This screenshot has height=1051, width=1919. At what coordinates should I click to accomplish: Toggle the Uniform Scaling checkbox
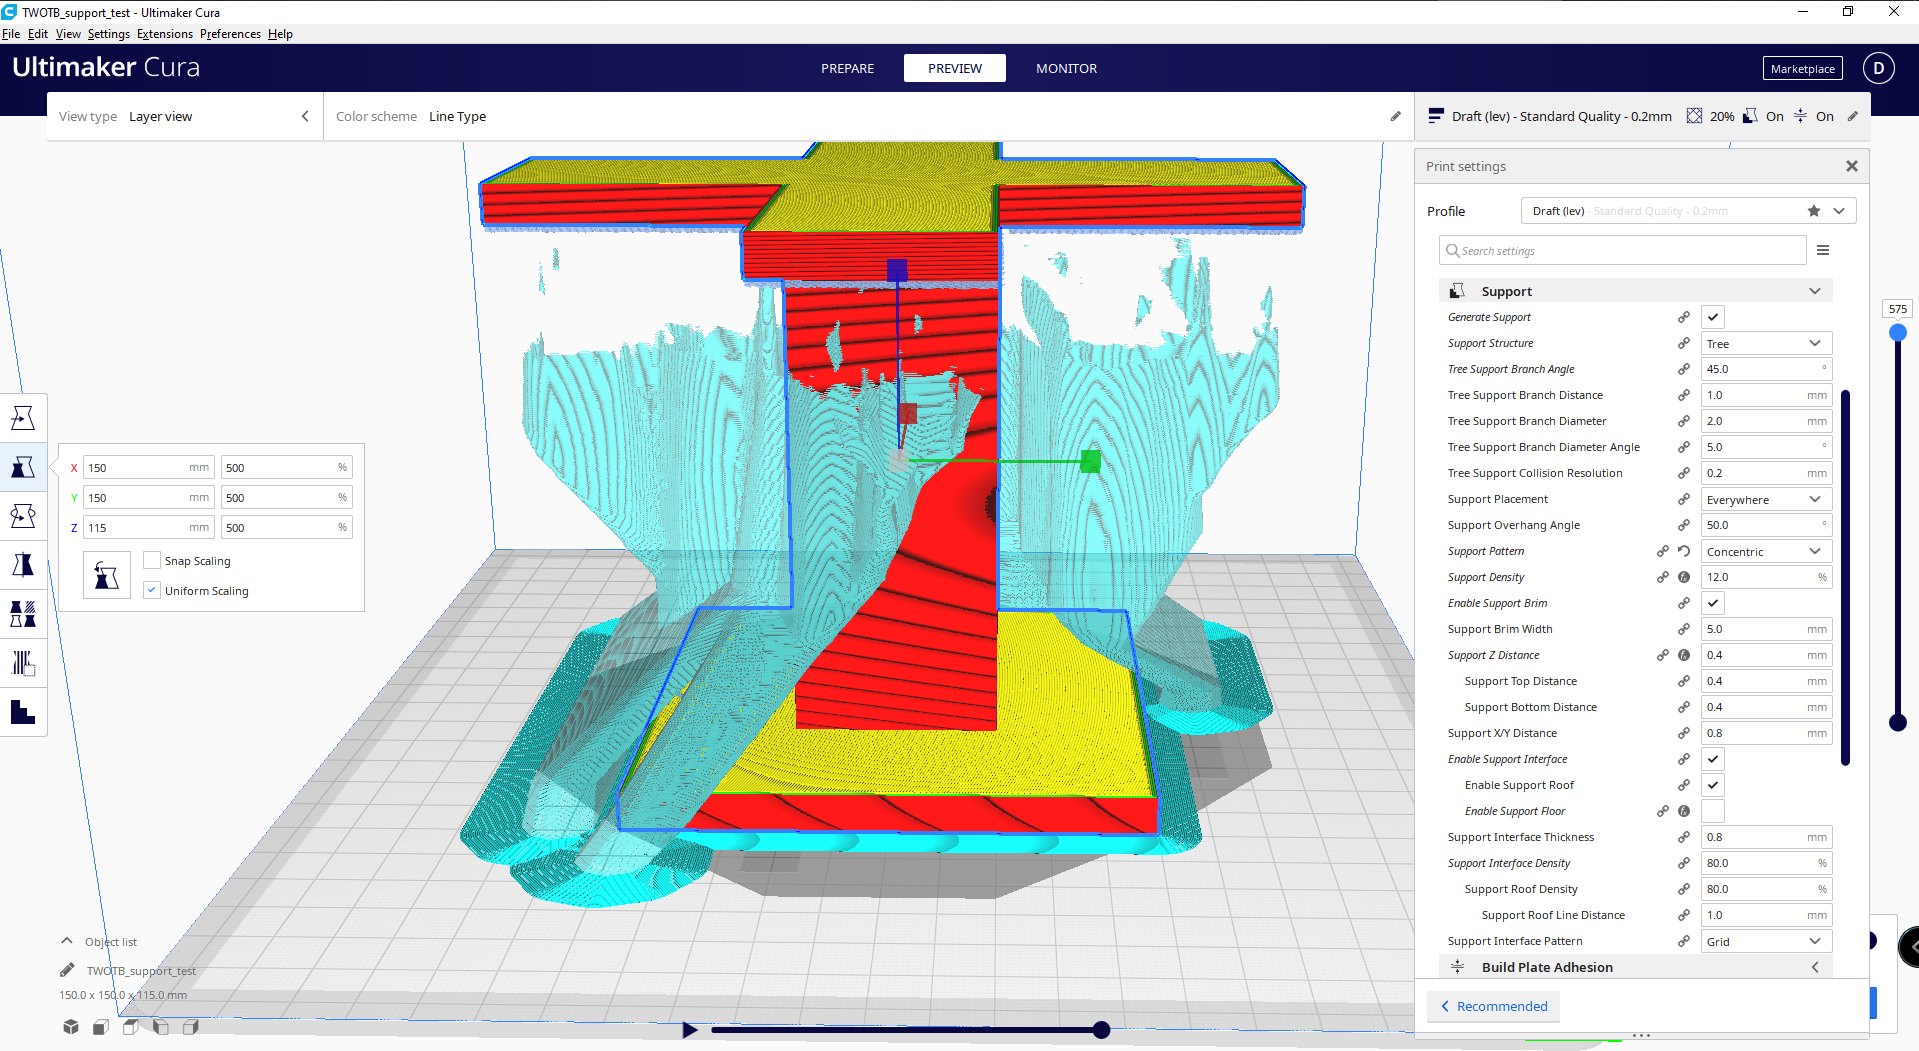point(152,590)
